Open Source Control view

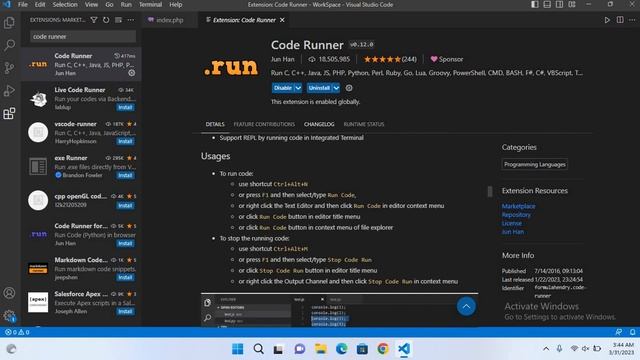[x=9, y=68]
